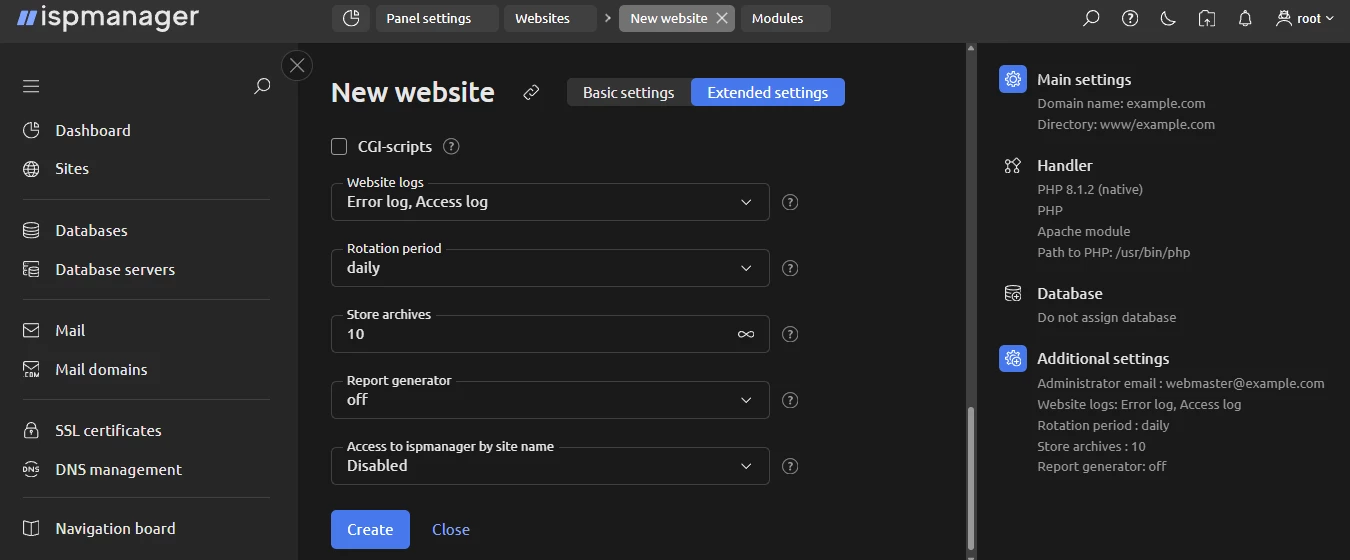Switch to Basic settings
The image size is (1350, 560).
click(629, 92)
